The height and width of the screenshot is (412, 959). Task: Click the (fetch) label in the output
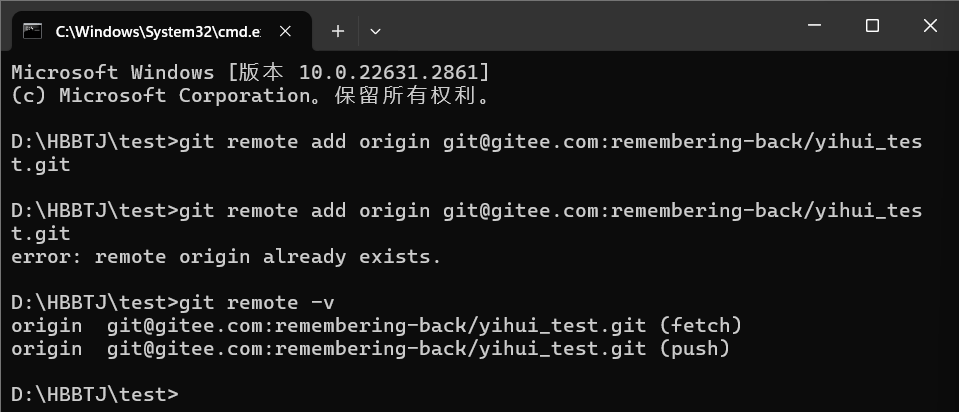700,326
